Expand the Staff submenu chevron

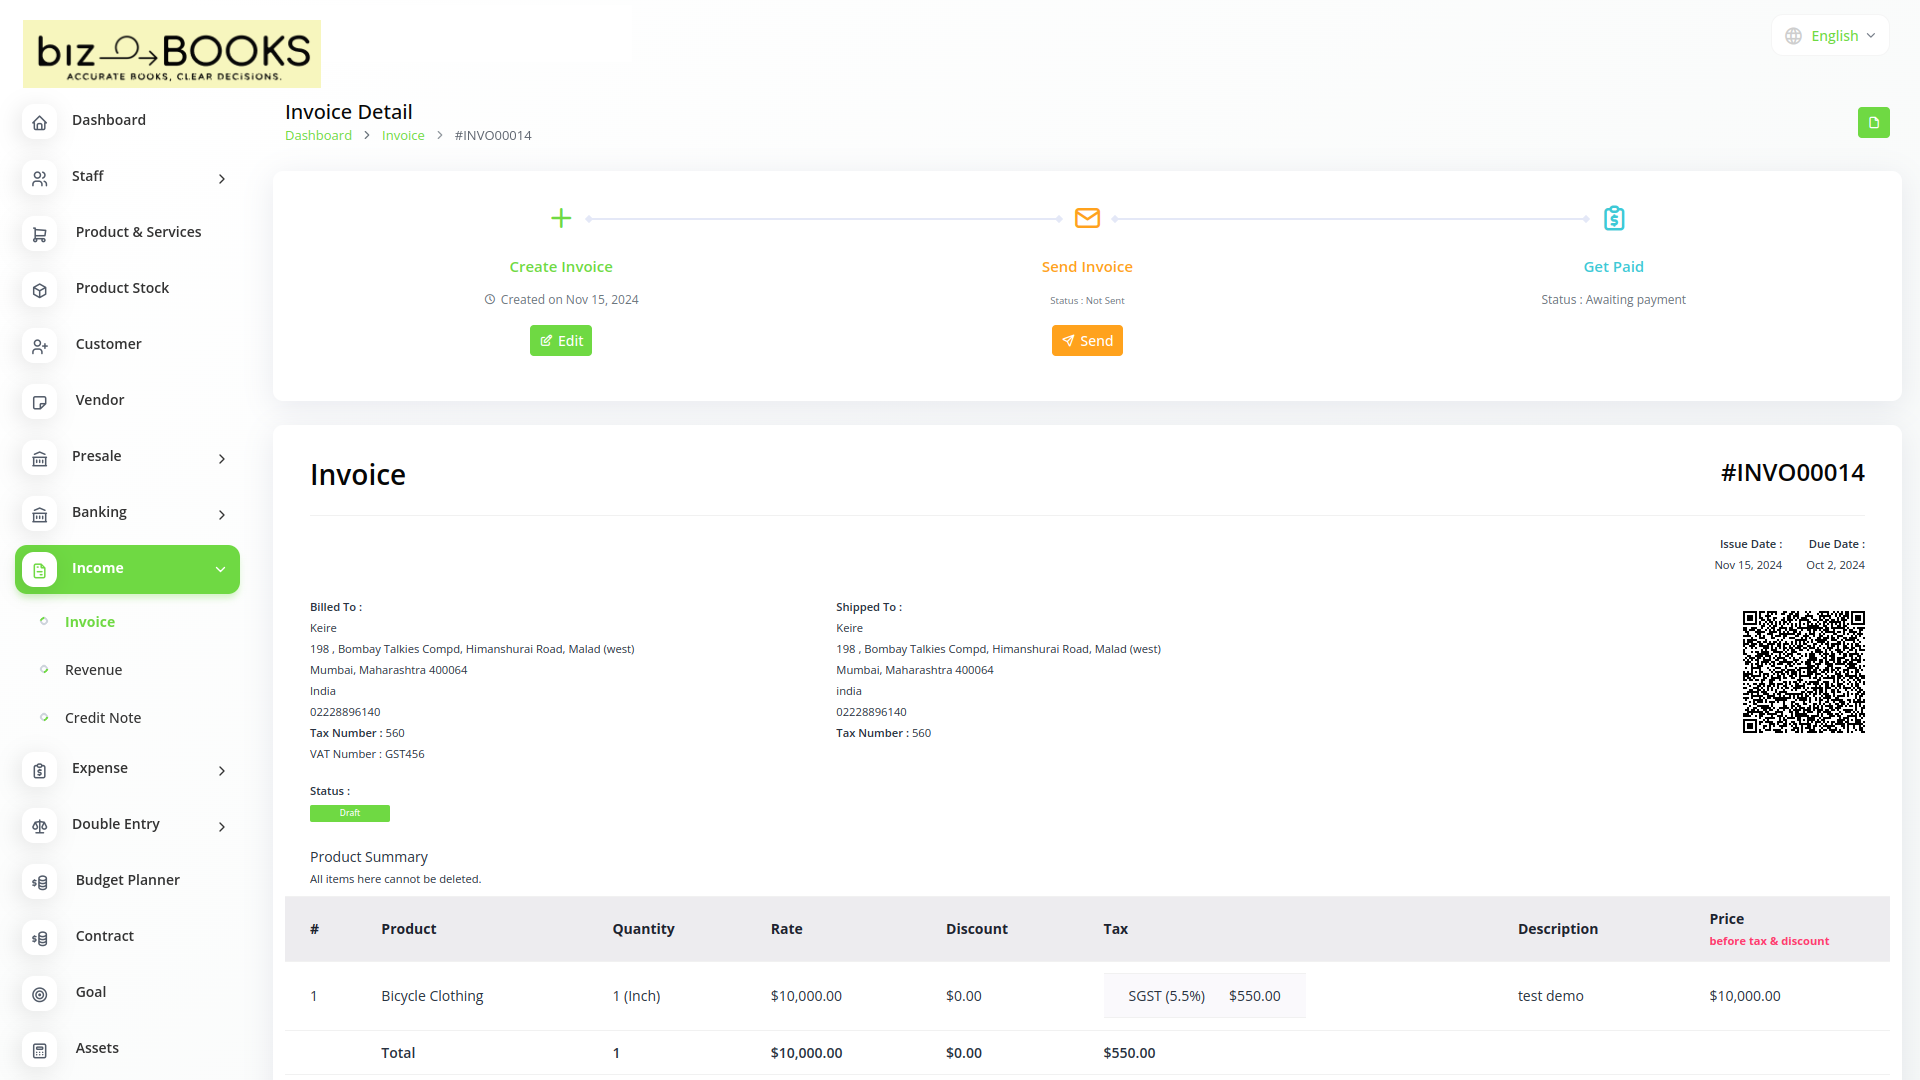(x=222, y=179)
